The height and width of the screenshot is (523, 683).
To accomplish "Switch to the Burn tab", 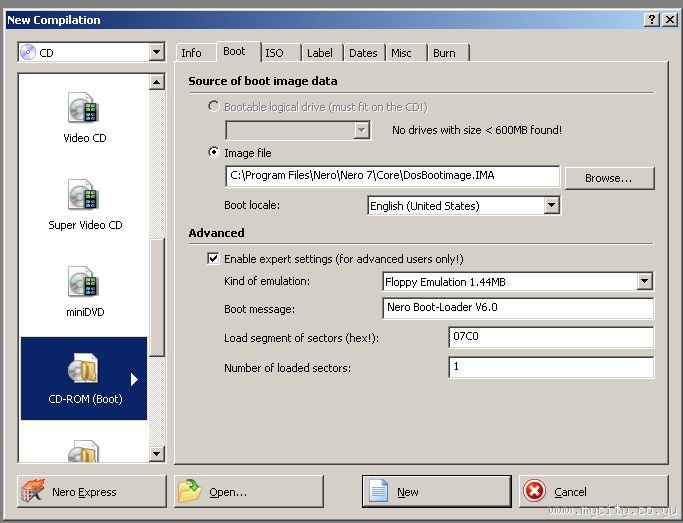I will pos(444,53).
